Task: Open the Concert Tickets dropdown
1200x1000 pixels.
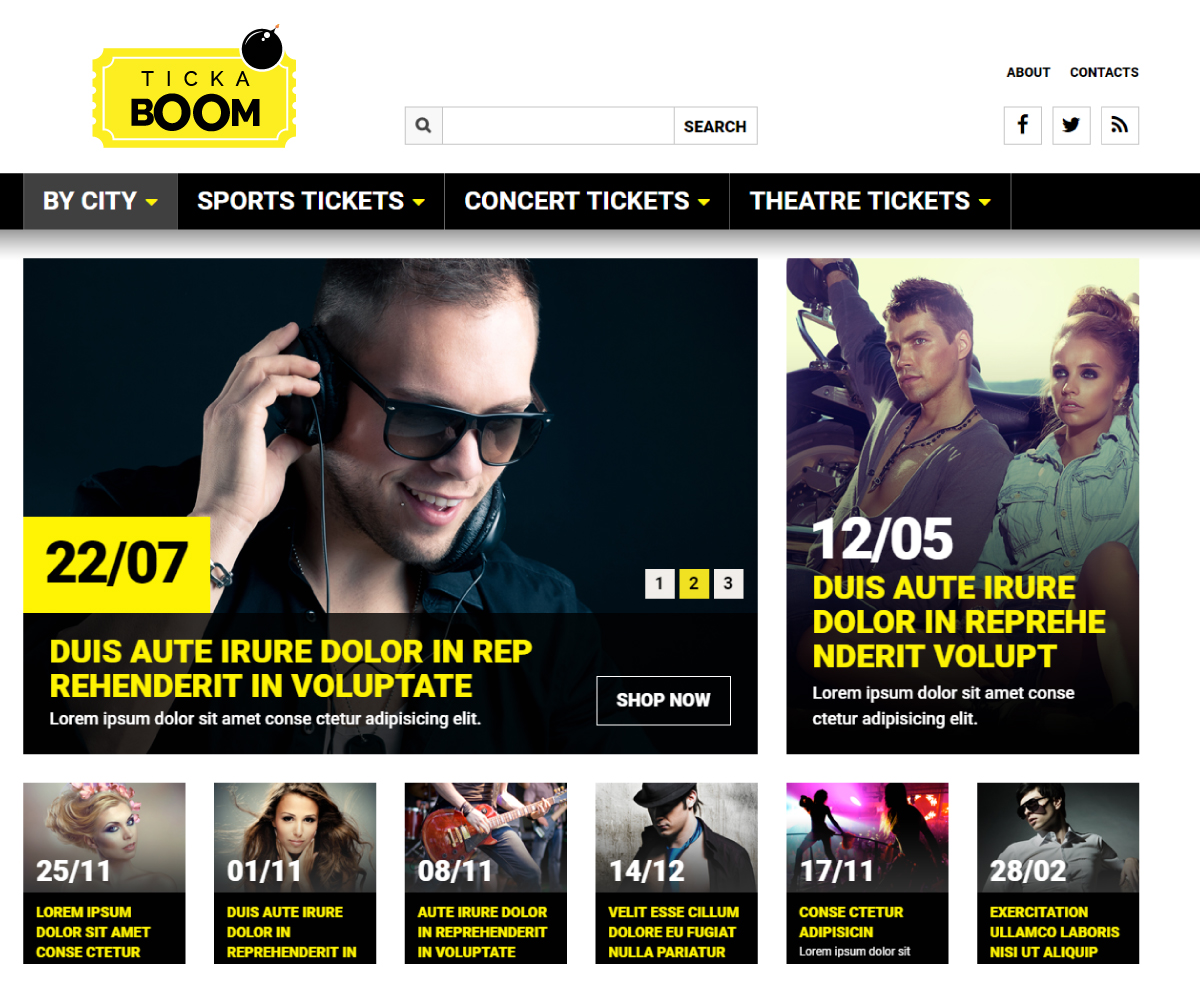Action: [x=587, y=201]
